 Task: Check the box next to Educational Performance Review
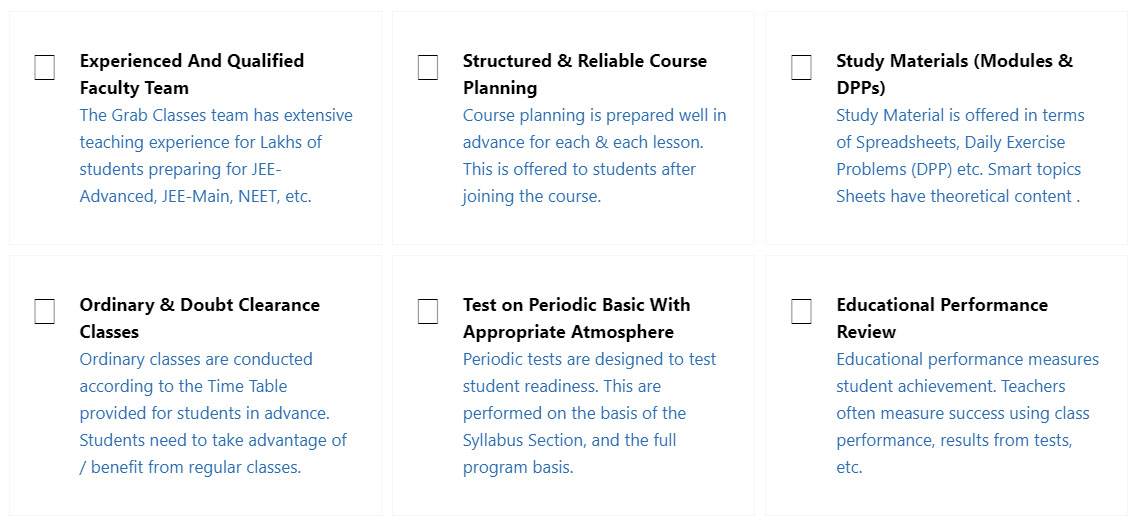point(801,312)
